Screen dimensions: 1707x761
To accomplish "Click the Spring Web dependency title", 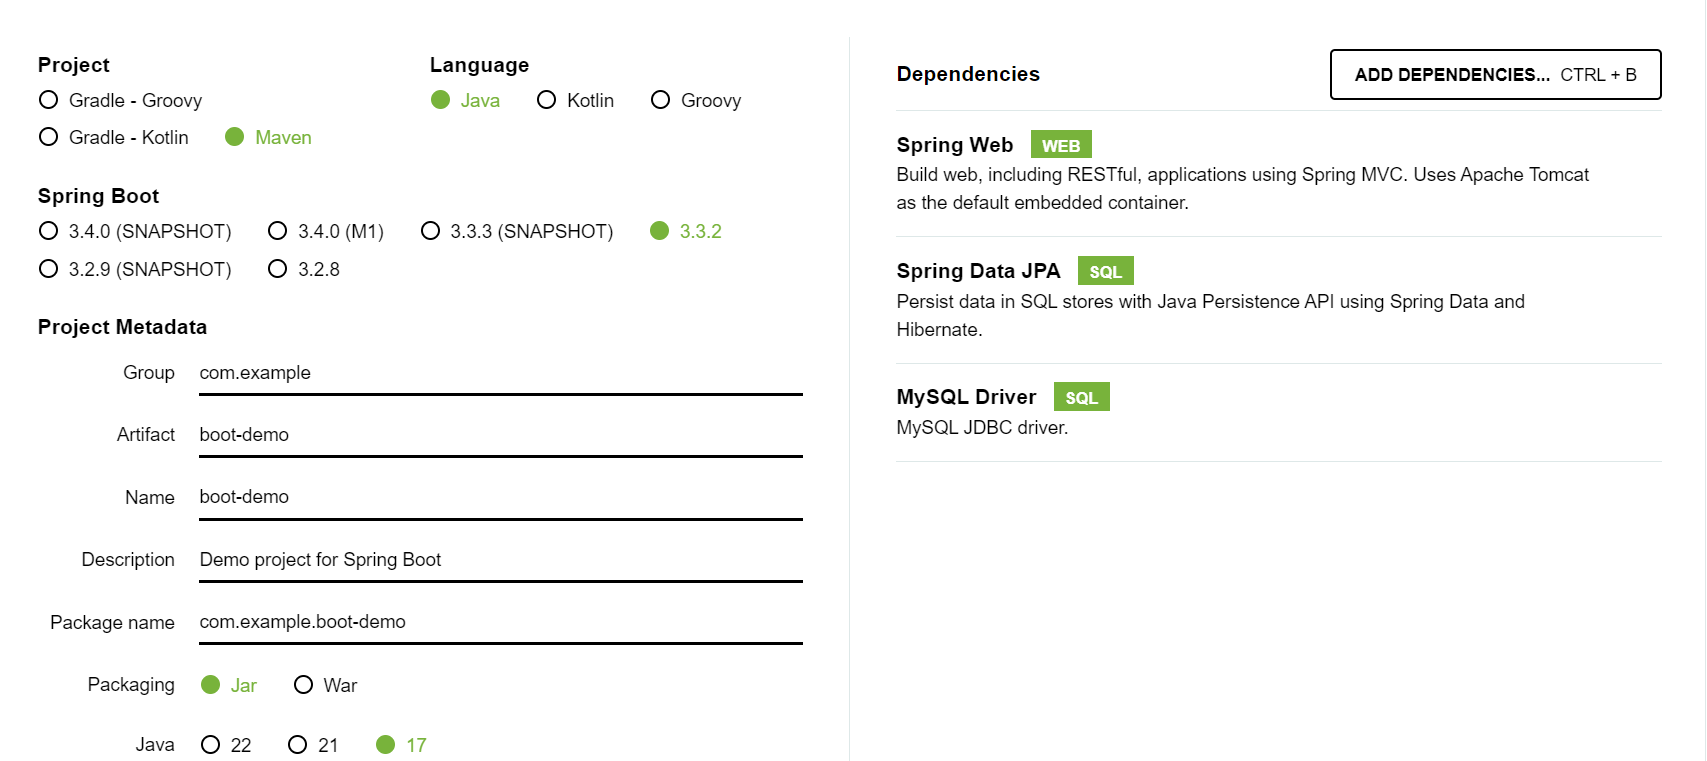I will pyautogui.click(x=954, y=145).
